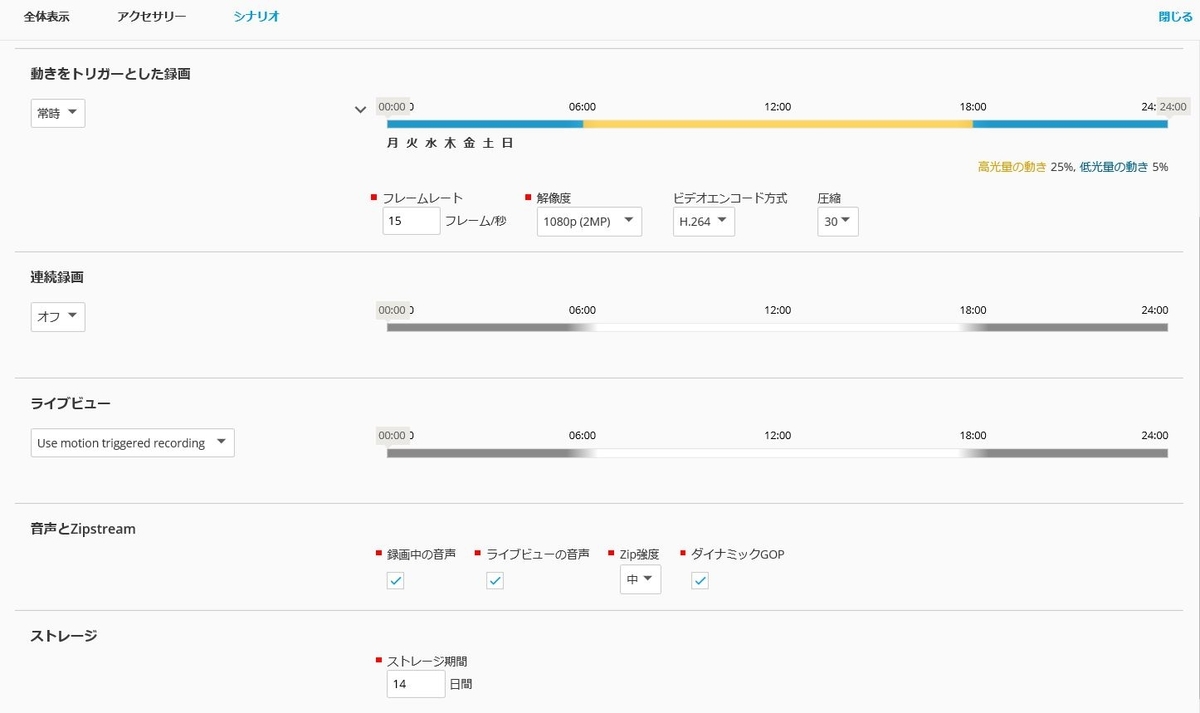
Task: Select the シナリオ tab
Action: (x=257, y=16)
